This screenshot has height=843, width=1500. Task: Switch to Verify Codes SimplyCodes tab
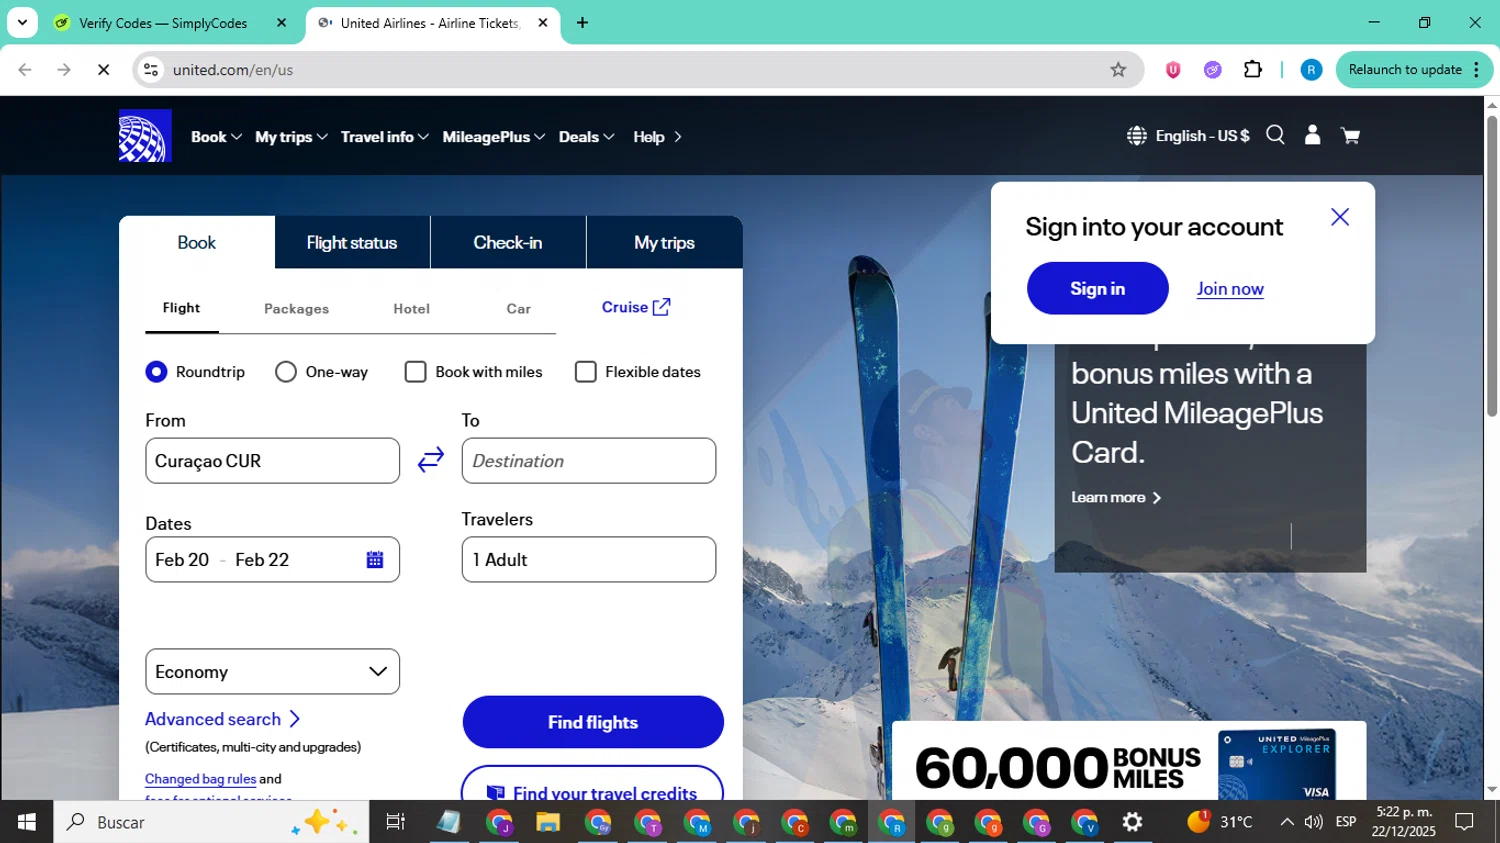tap(162, 23)
